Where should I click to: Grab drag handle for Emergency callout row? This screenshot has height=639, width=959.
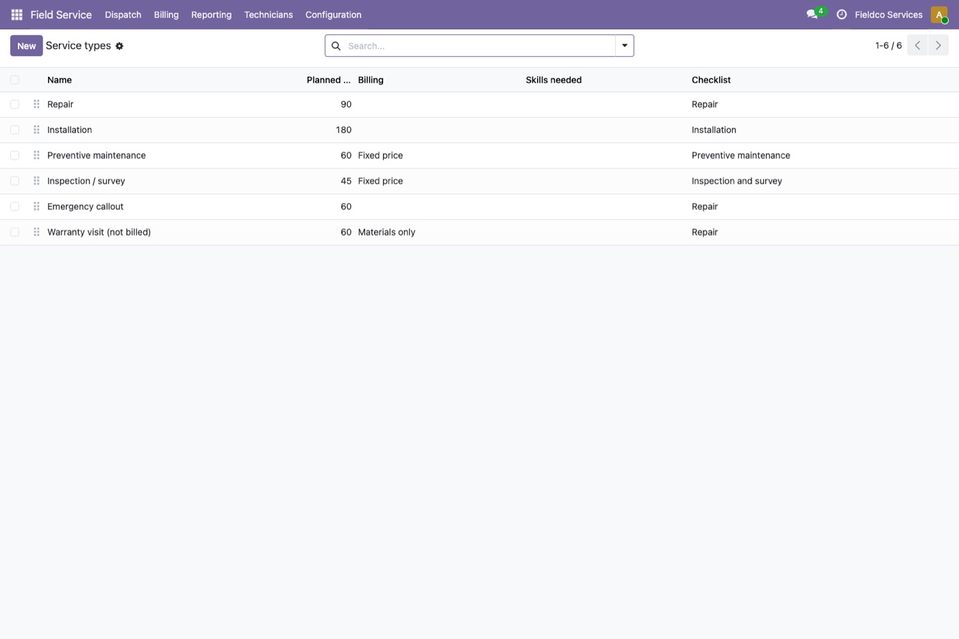[x=37, y=207]
